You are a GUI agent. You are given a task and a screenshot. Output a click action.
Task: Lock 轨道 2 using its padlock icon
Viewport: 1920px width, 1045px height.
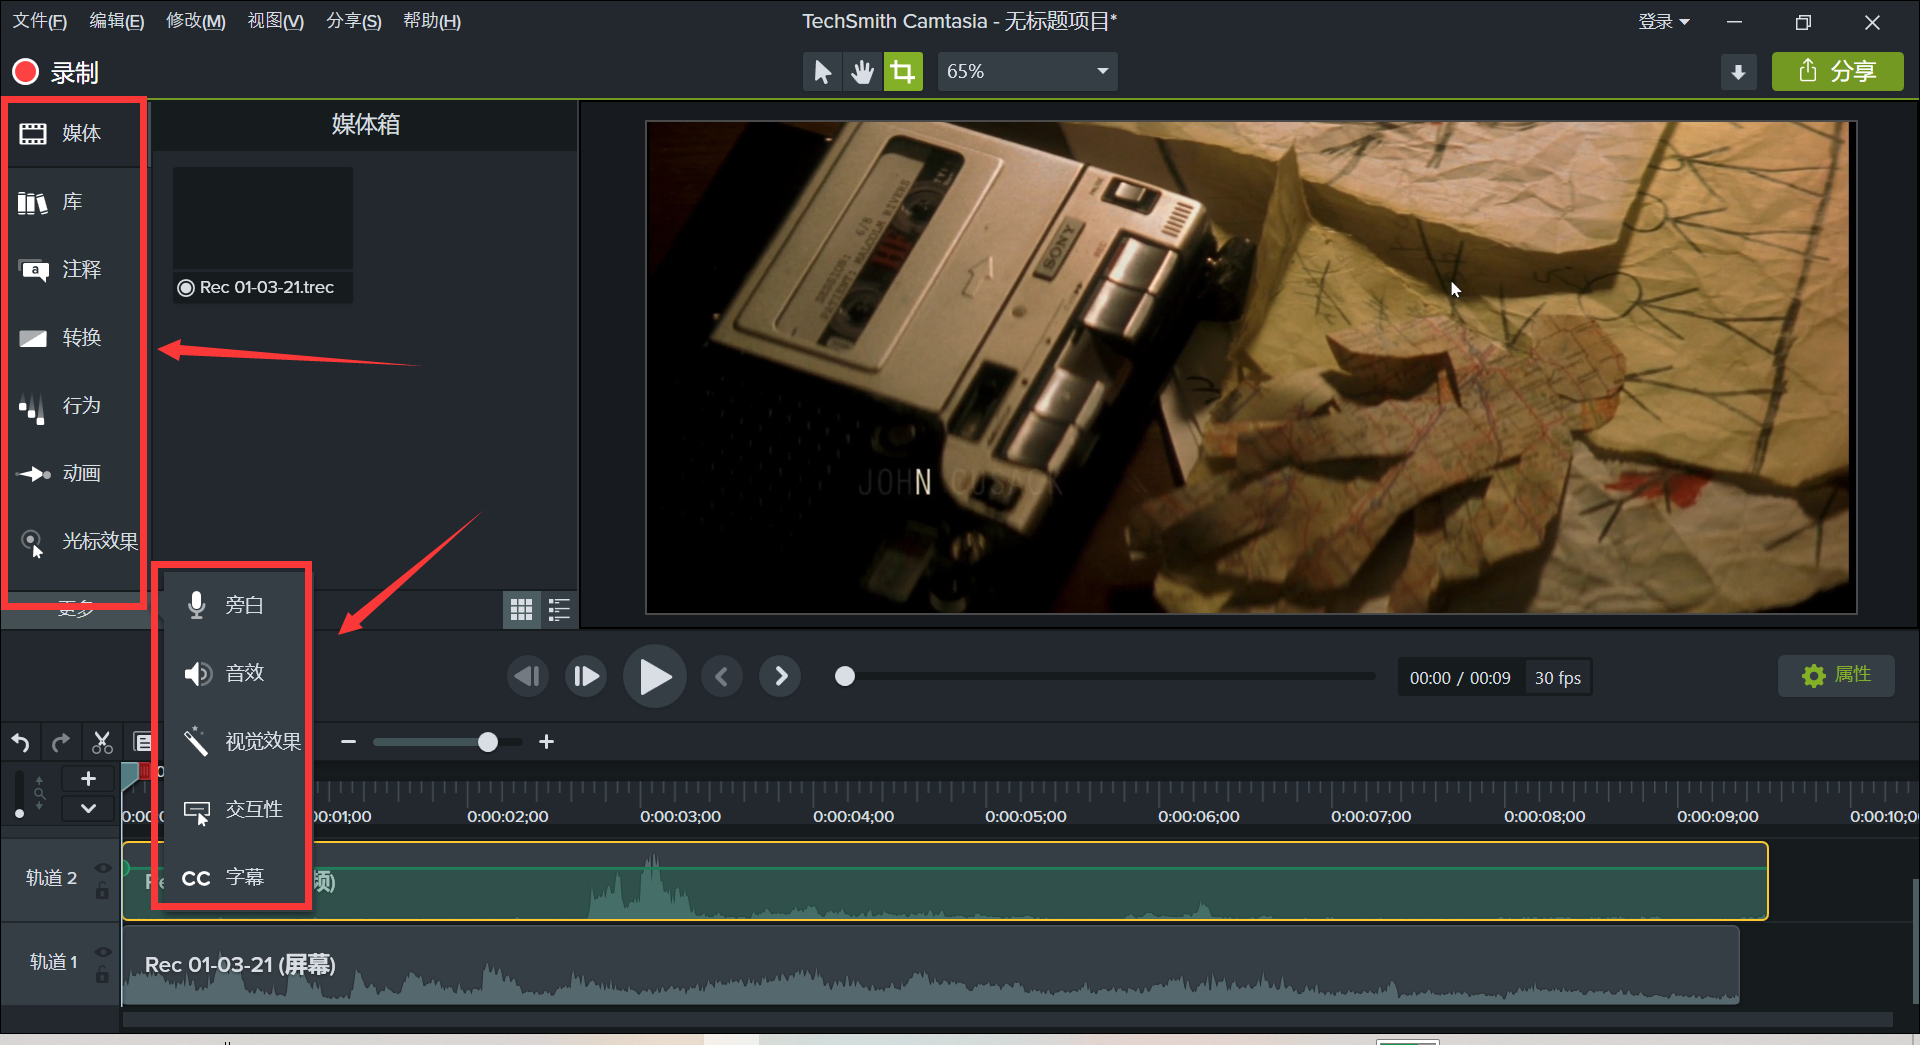coord(102,890)
